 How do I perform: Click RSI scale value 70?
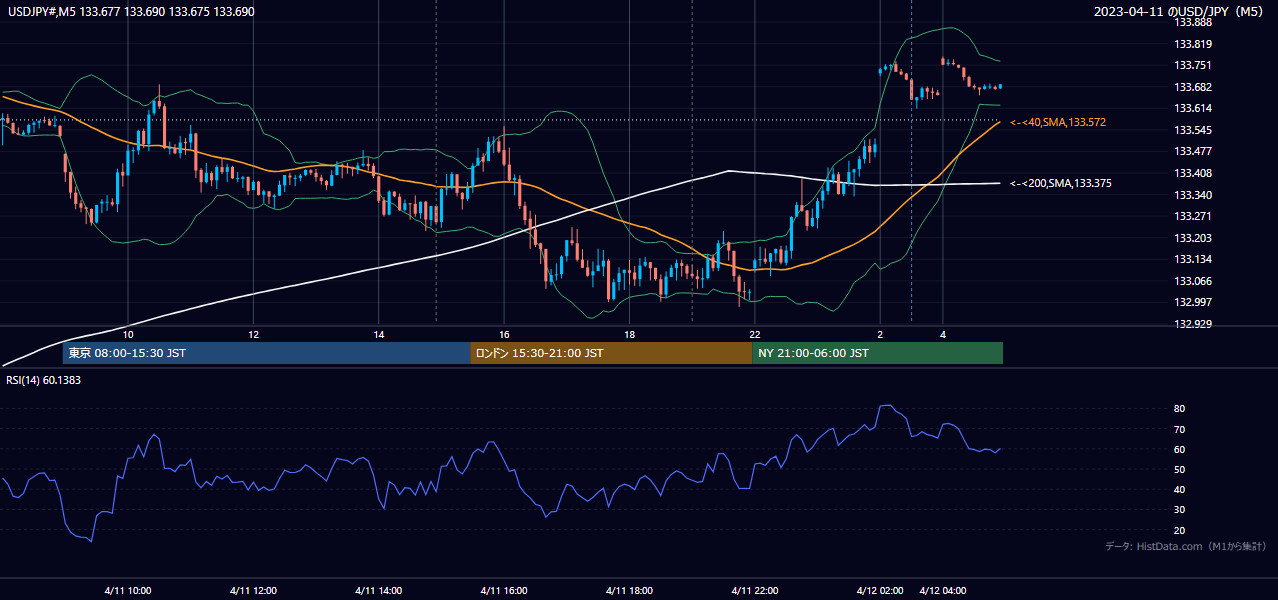point(1179,429)
